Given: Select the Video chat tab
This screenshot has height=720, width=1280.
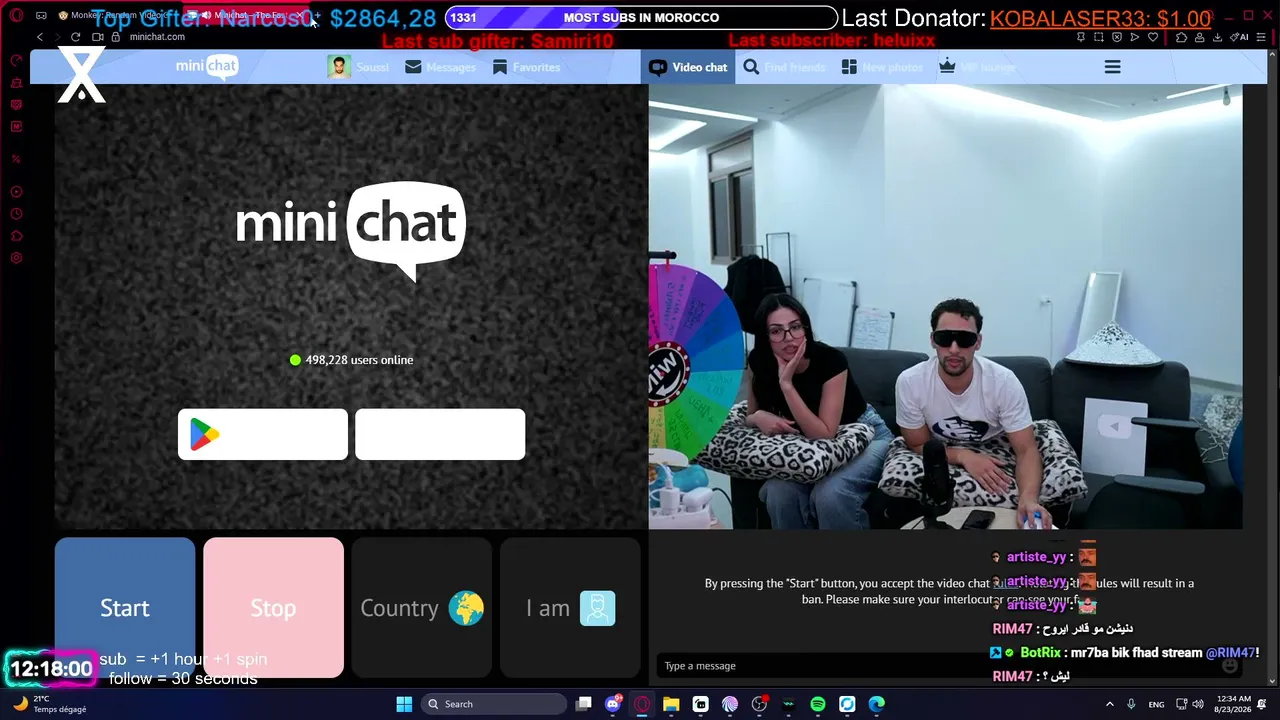Looking at the screenshot, I should click(x=688, y=67).
